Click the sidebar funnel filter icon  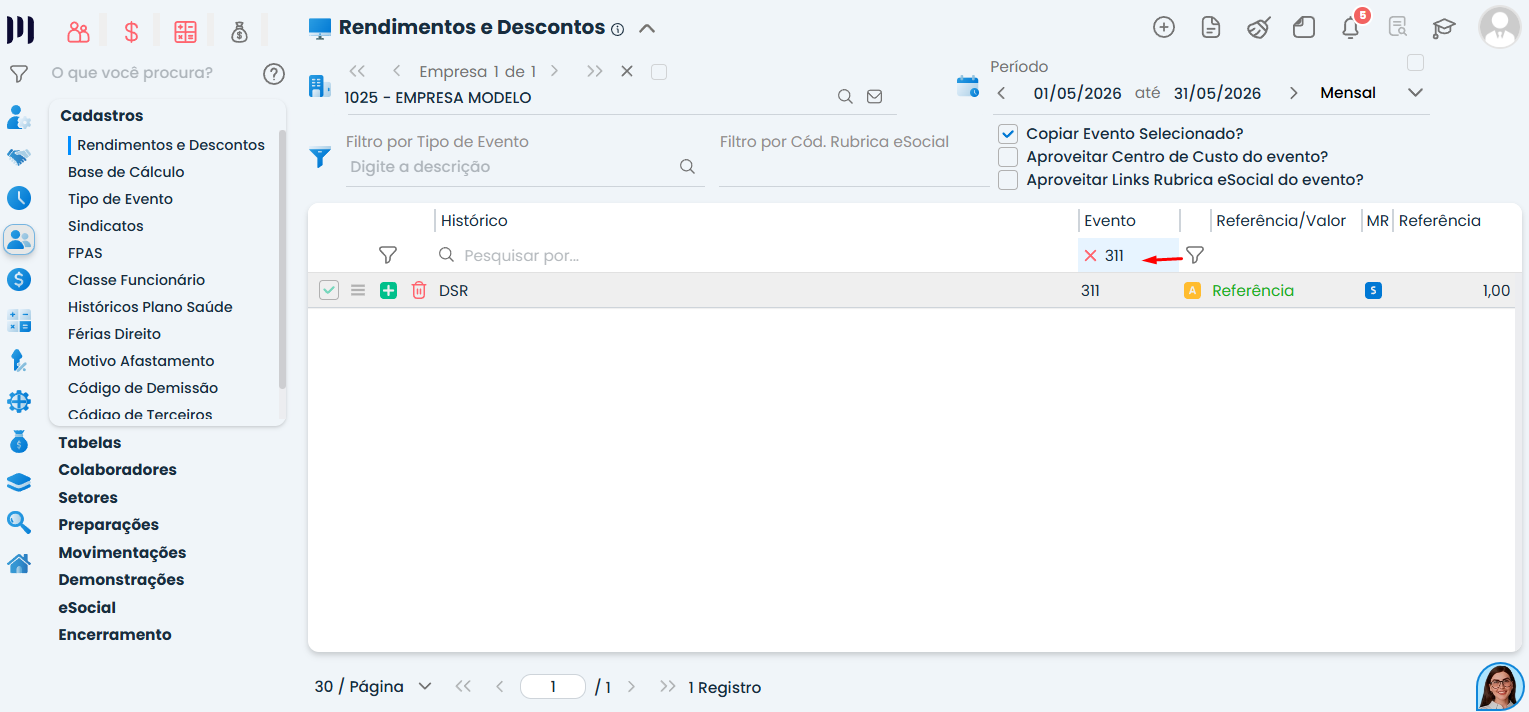(x=19, y=73)
